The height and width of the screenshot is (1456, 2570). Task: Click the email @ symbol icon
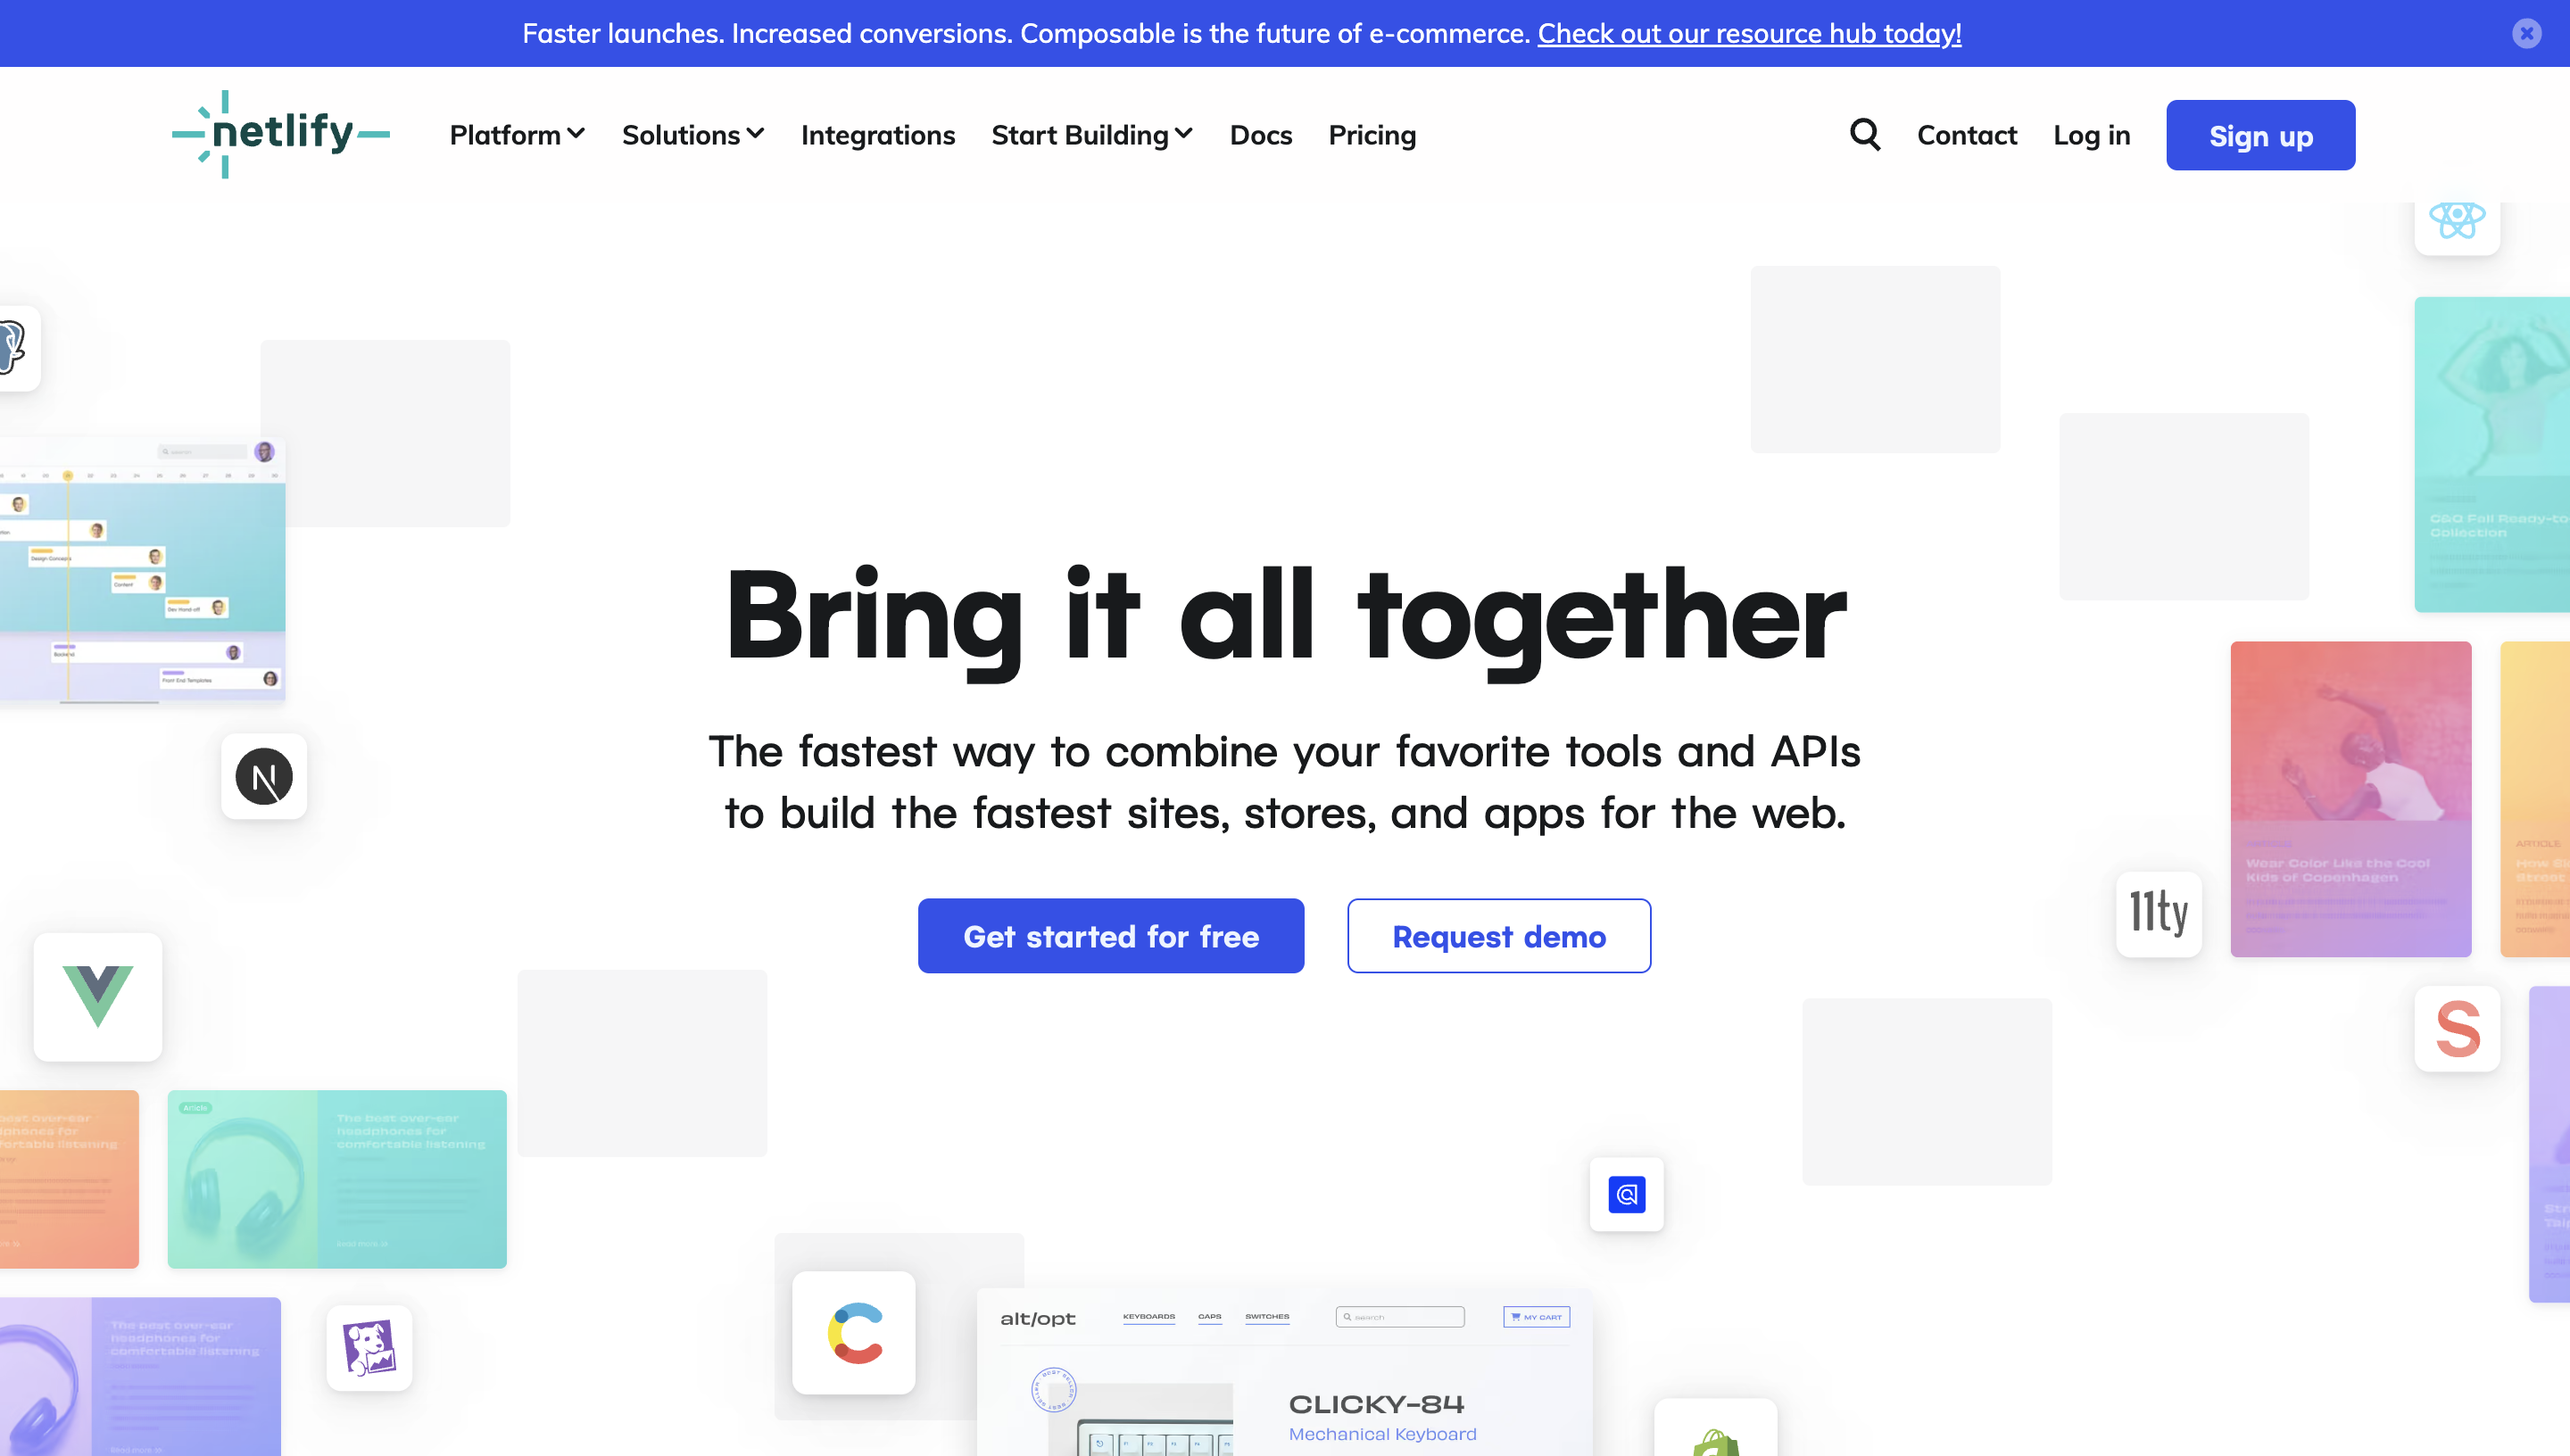coord(1626,1195)
